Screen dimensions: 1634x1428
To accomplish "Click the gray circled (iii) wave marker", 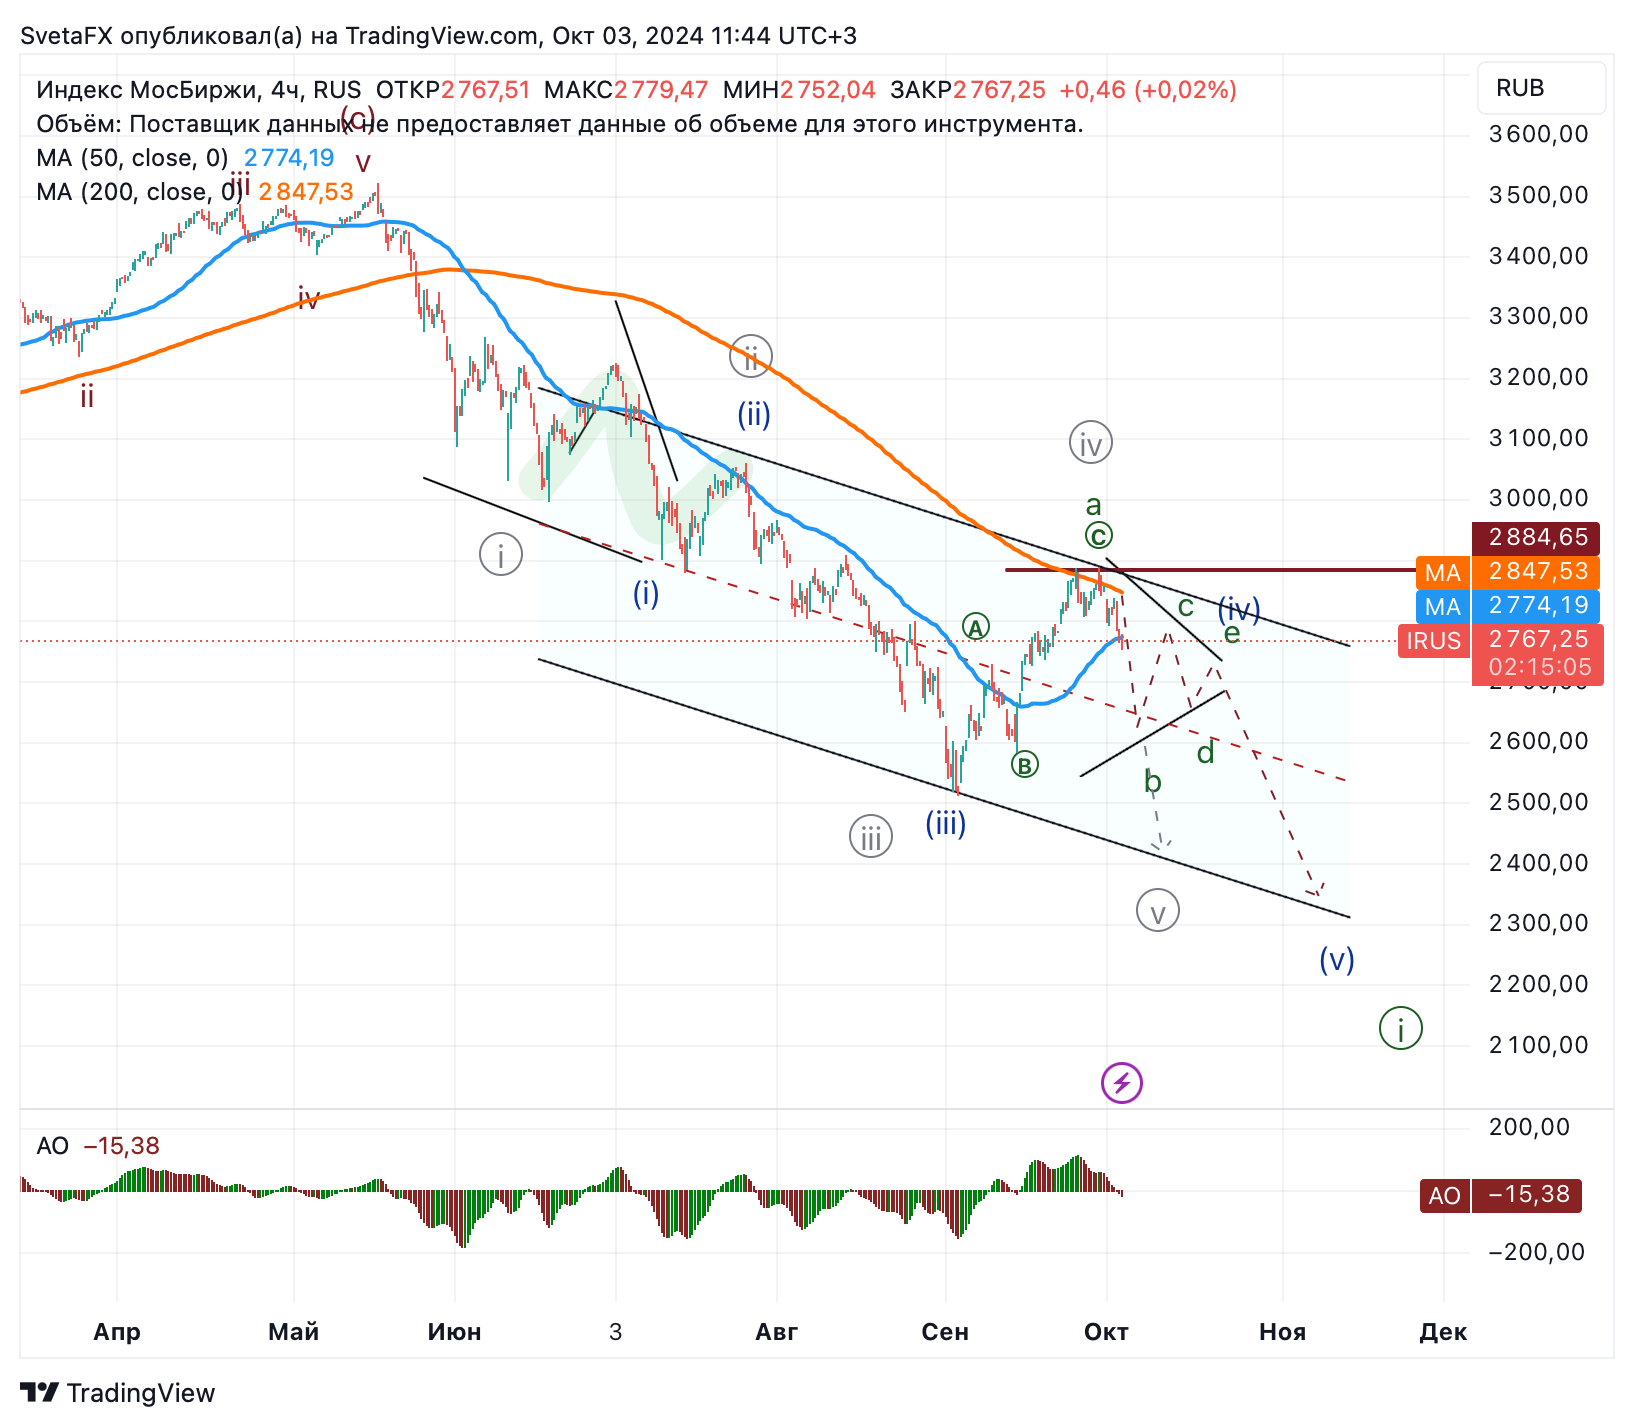I will 869,837.
